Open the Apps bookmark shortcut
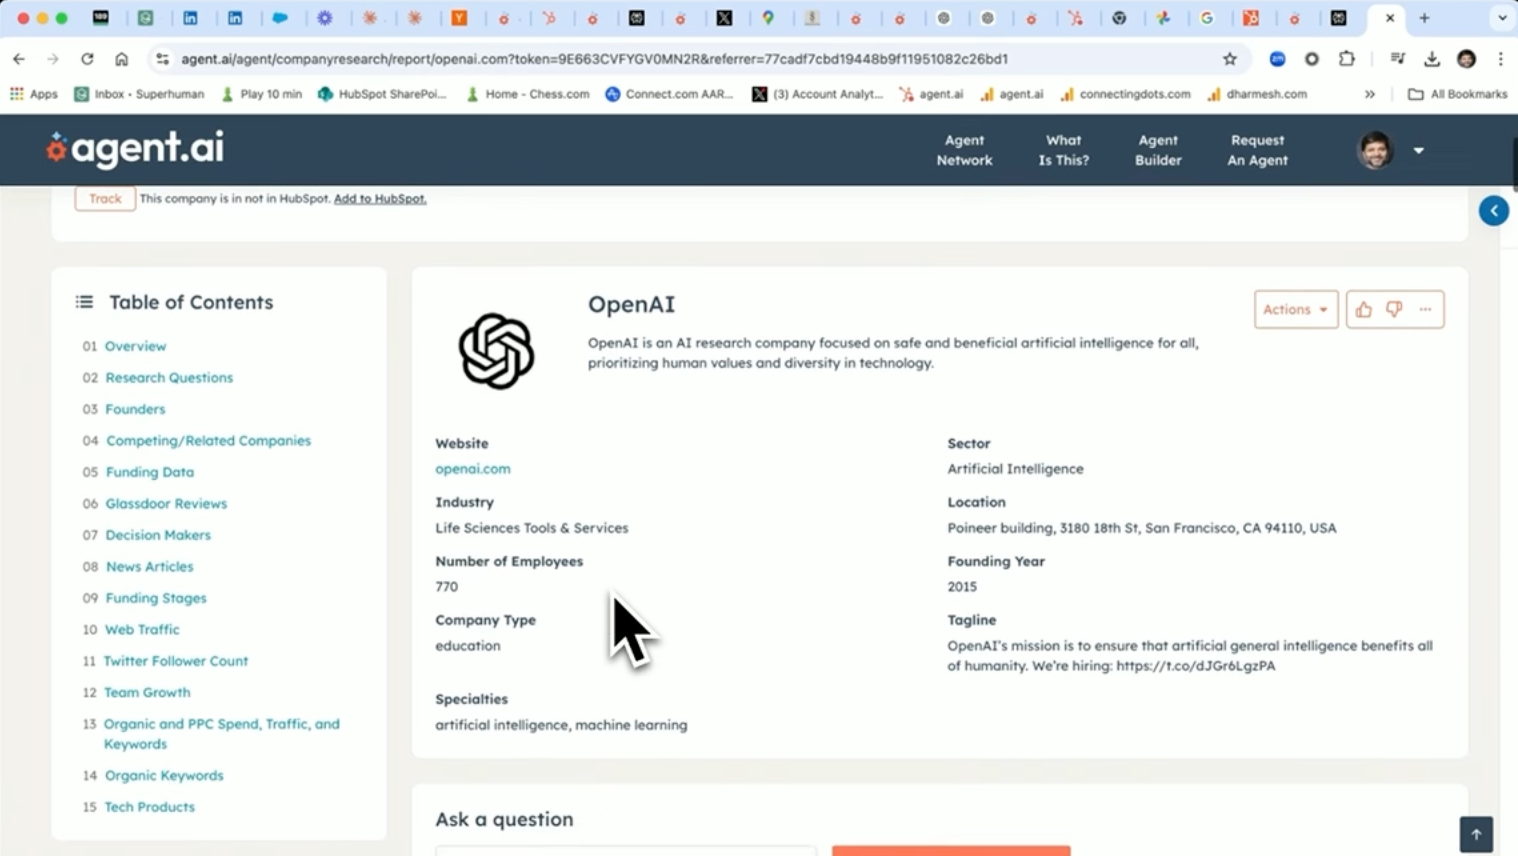1518x856 pixels. (34, 94)
